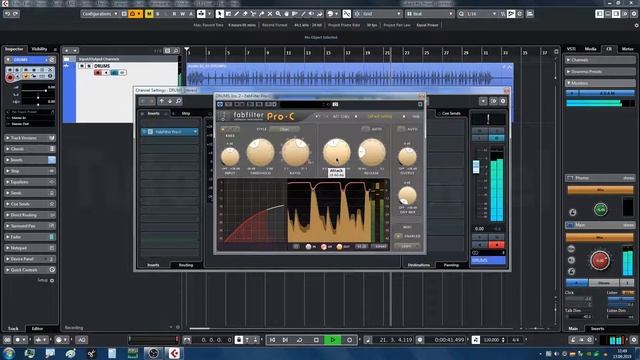Click the Release knob in Pro-C
Image resolution: width=640 pixels, height=360 pixels.
point(371,153)
